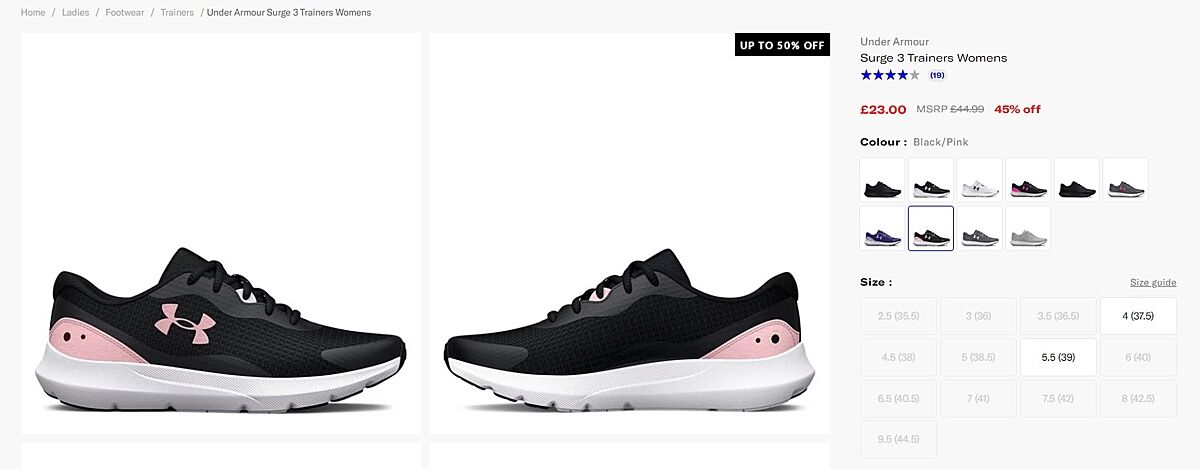The image size is (1200, 469).
Task: Click the Under Armour brand name
Action: coord(894,42)
